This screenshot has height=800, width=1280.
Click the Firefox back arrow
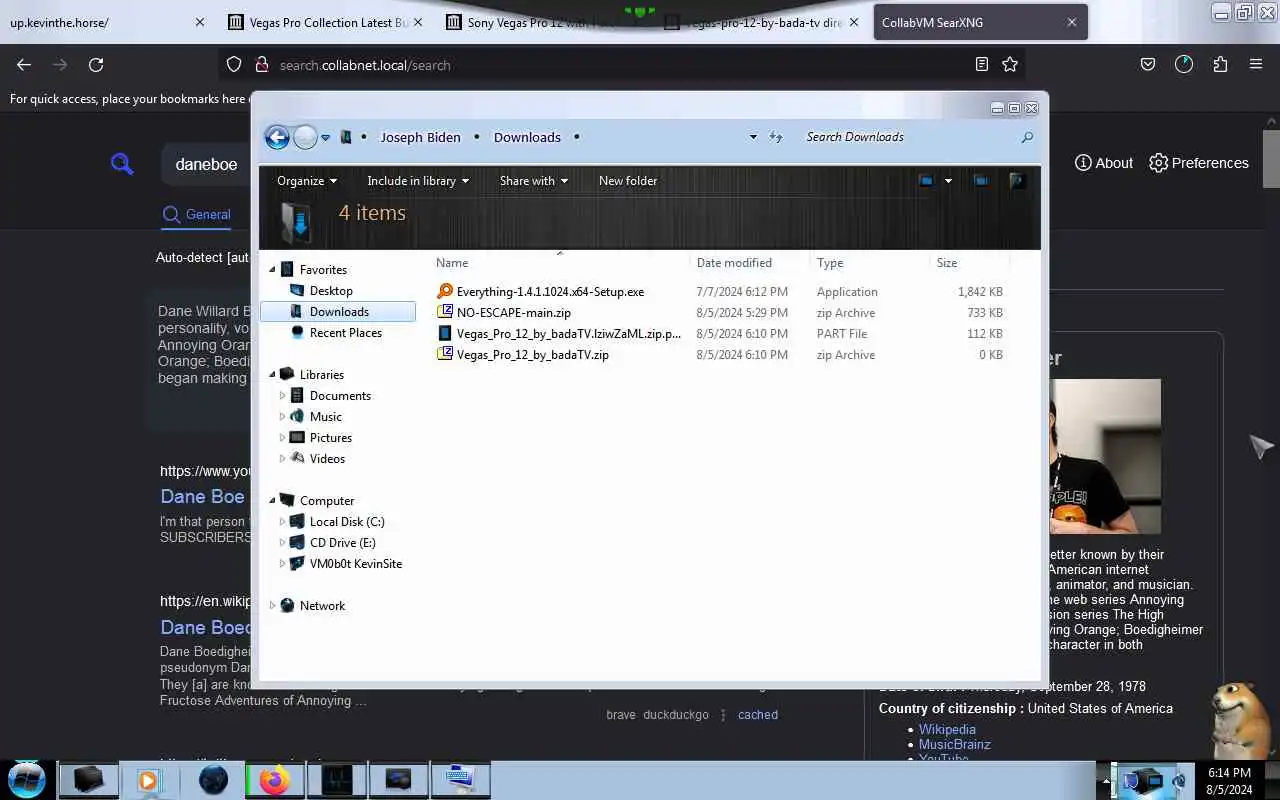point(24,65)
